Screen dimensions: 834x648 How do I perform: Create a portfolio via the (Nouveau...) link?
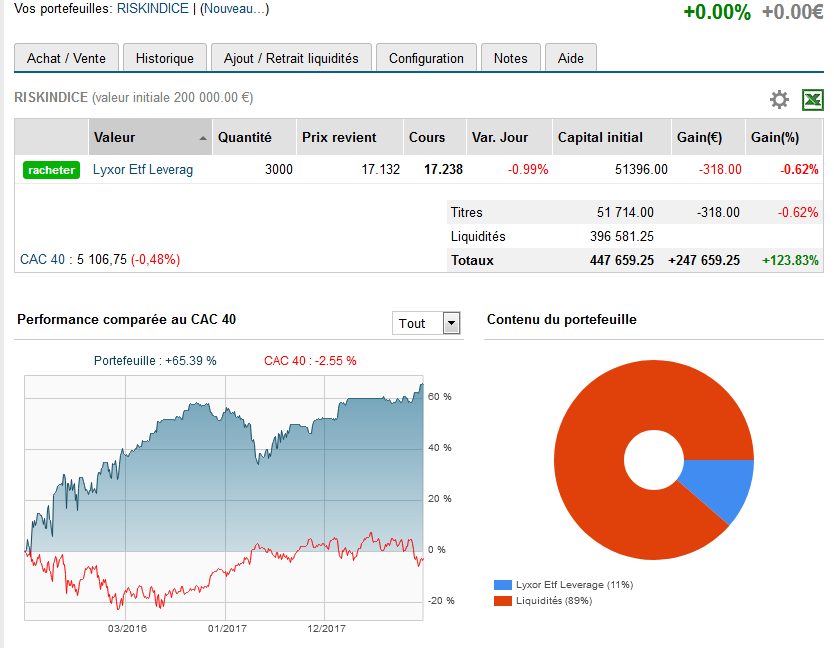[x=234, y=9]
